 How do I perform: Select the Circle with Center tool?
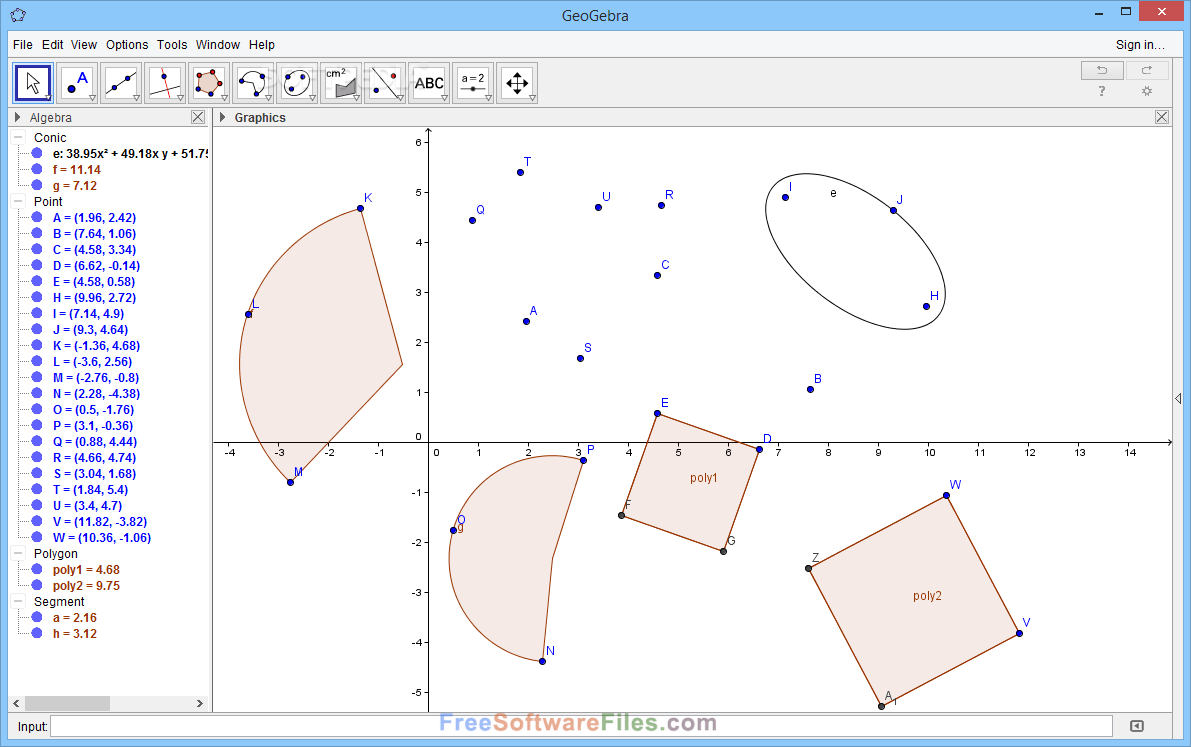coord(251,83)
